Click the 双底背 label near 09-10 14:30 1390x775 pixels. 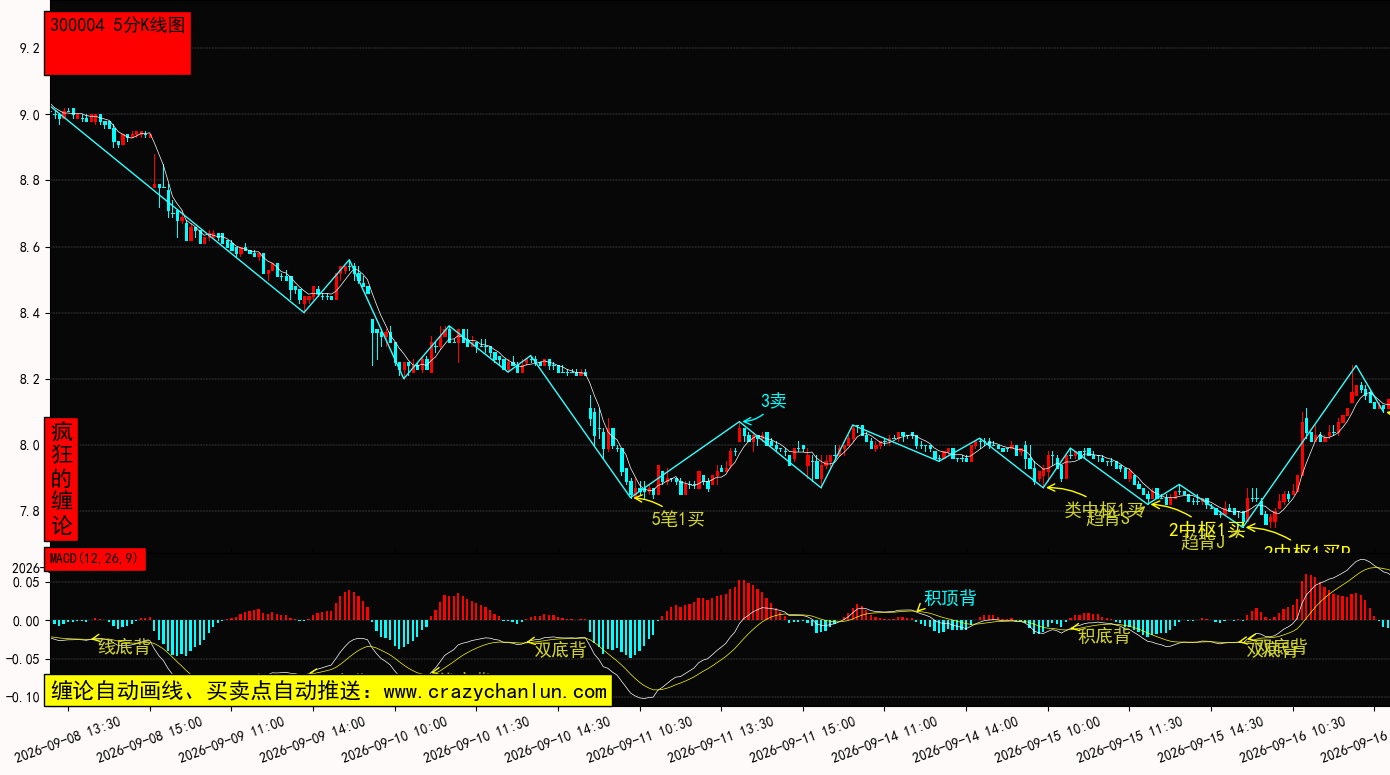tap(560, 649)
